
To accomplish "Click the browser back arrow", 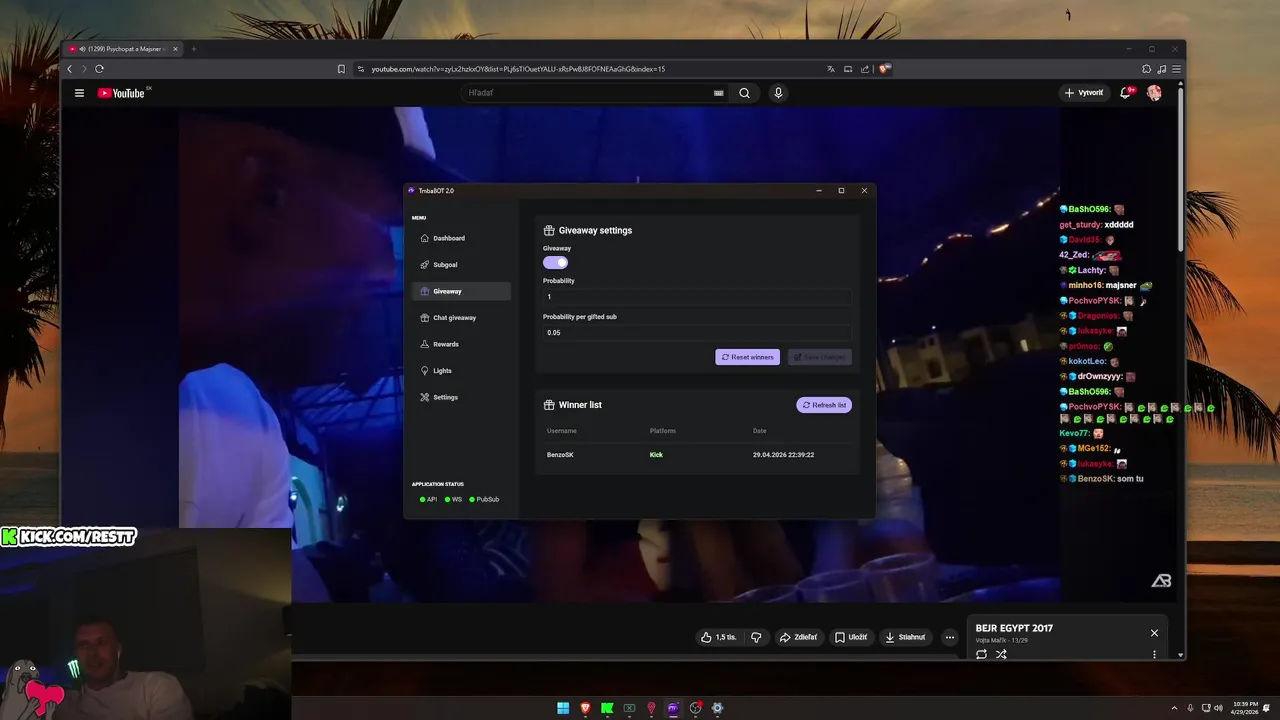I will 69,69.
